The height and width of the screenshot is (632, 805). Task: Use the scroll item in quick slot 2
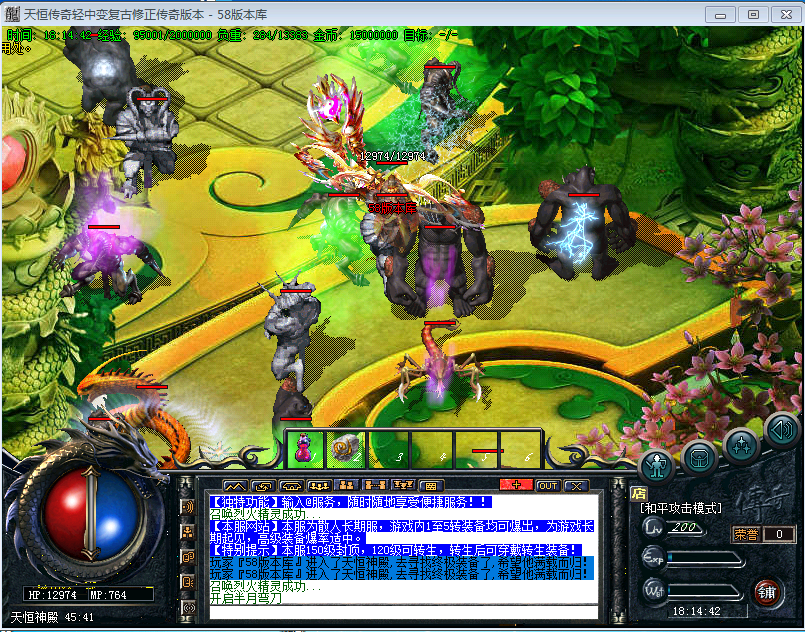[347, 448]
